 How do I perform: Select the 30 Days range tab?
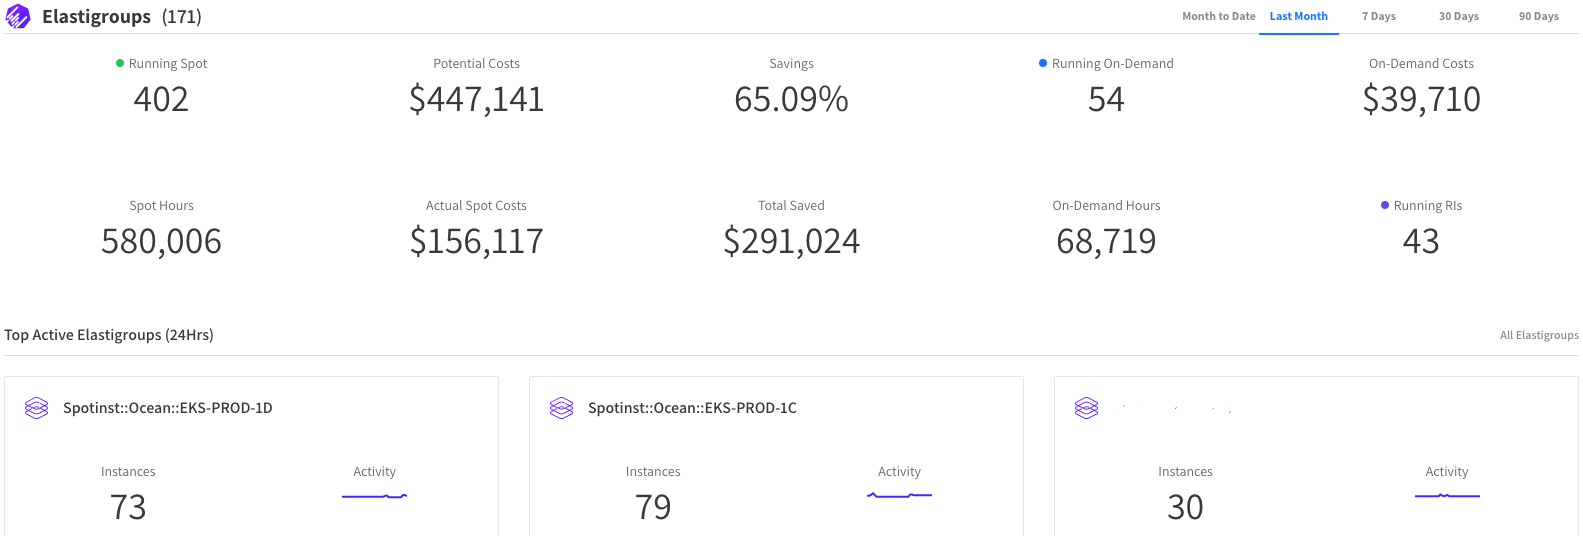[1458, 17]
